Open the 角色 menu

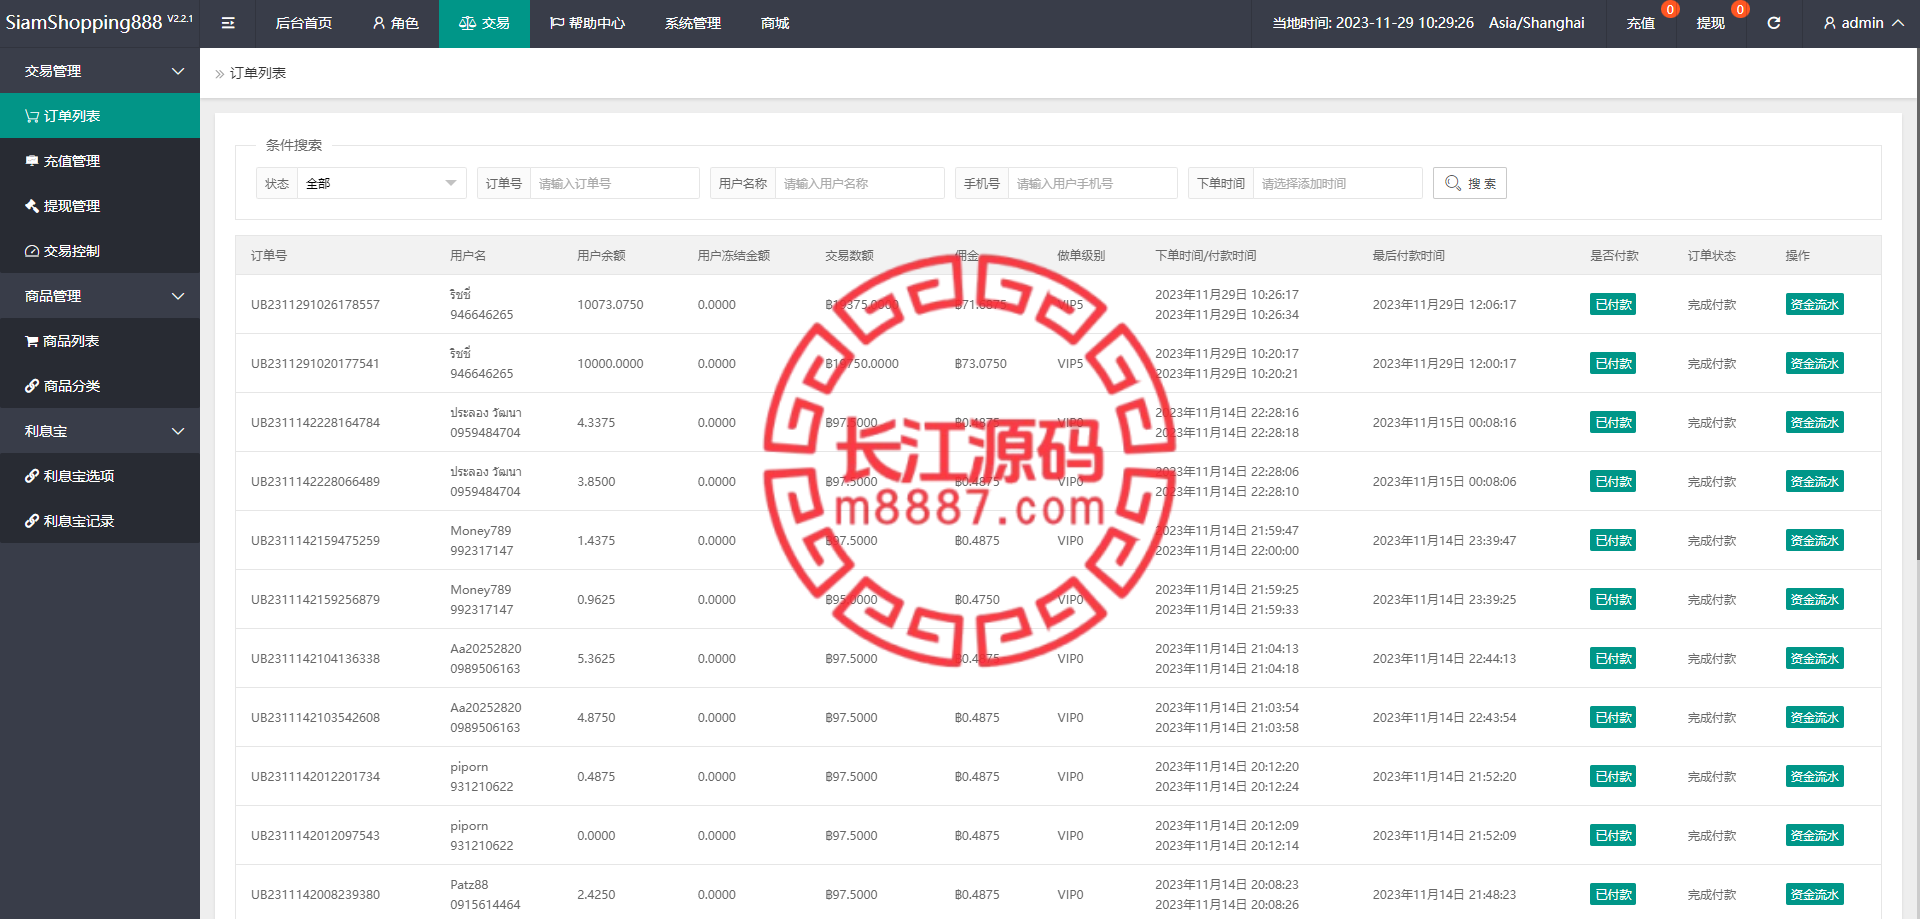point(396,23)
